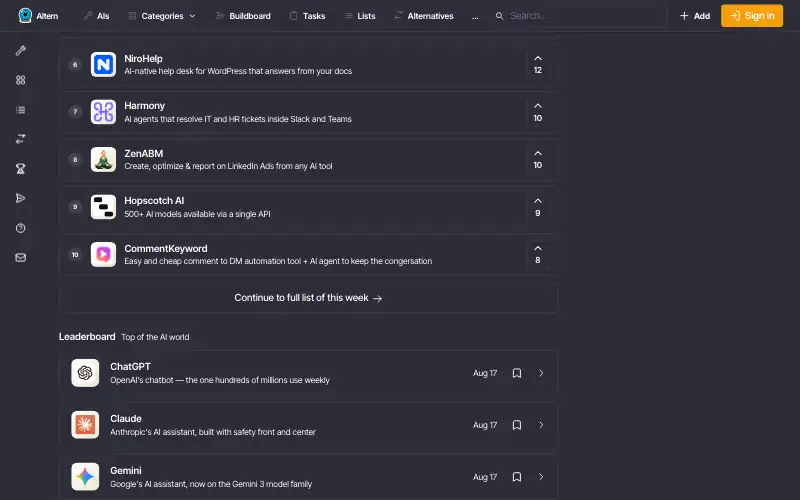Open the Tasks page
This screenshot has width=800, height=500.
(307, 16)
